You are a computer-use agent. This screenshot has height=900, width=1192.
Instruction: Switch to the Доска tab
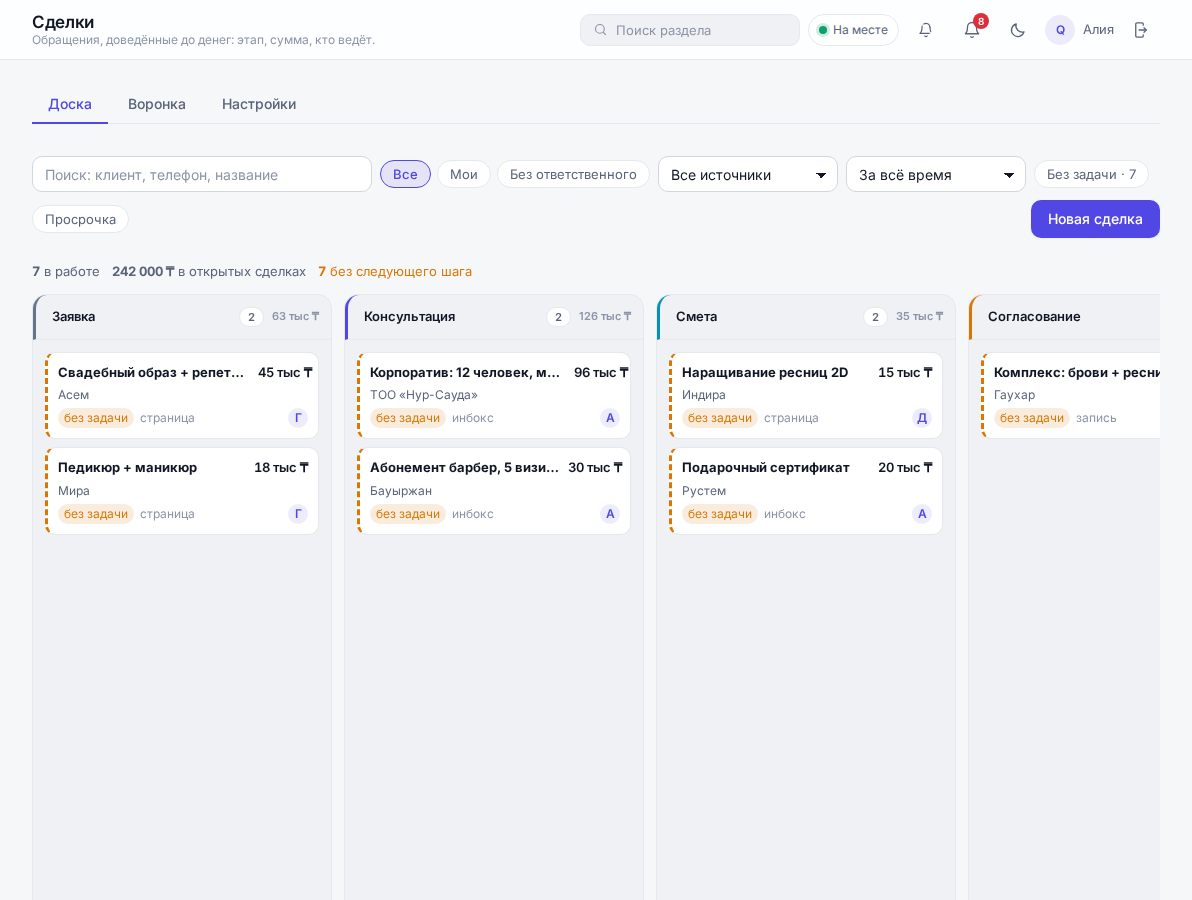(x=70, y=104)
